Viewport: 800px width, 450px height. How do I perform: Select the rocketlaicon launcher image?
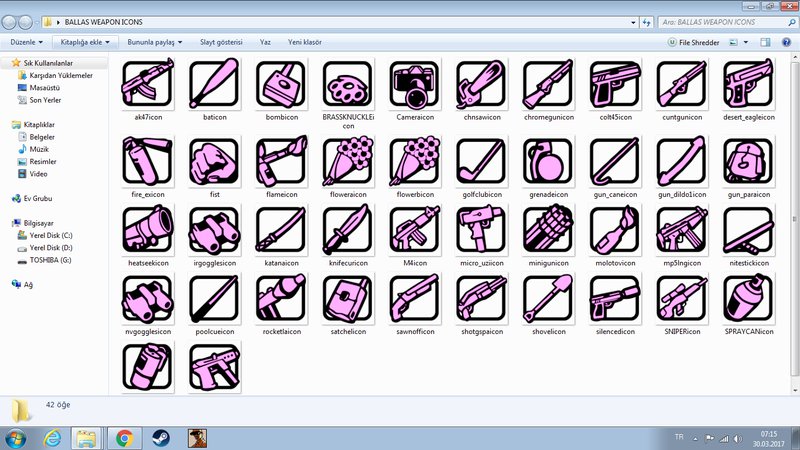[281, 298]
